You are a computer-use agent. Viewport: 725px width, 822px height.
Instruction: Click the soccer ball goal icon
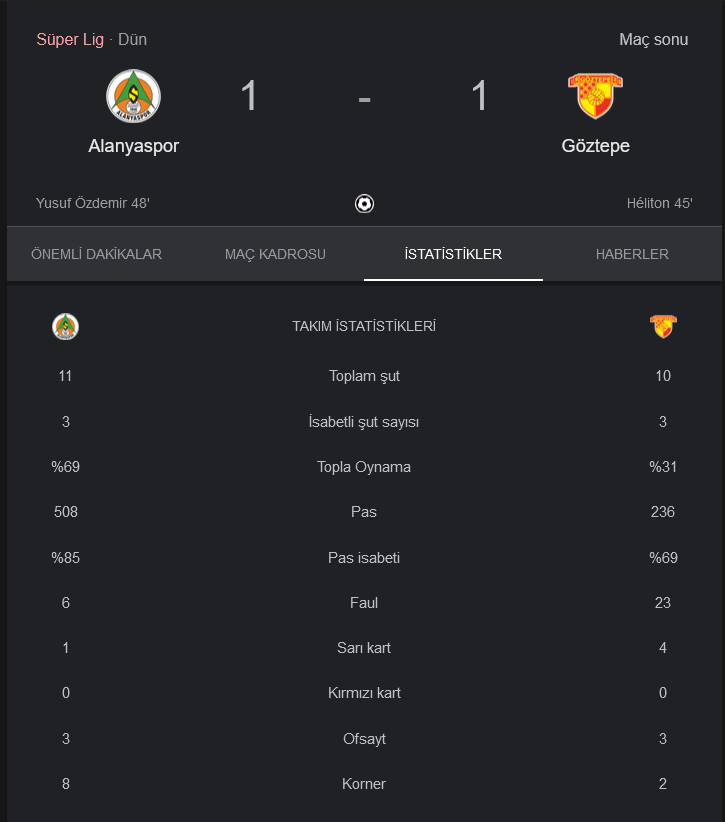(364, 203)
